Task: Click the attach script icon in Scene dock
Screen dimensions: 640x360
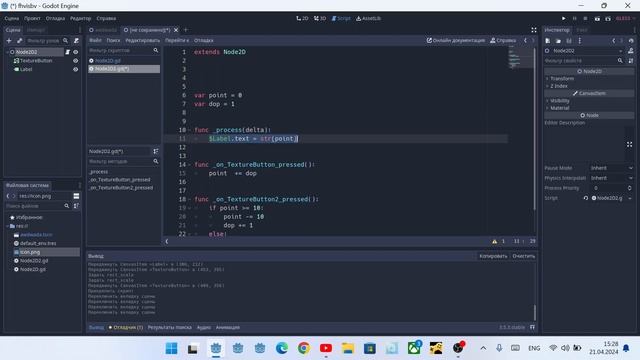Action: click(x=76, y=40)
